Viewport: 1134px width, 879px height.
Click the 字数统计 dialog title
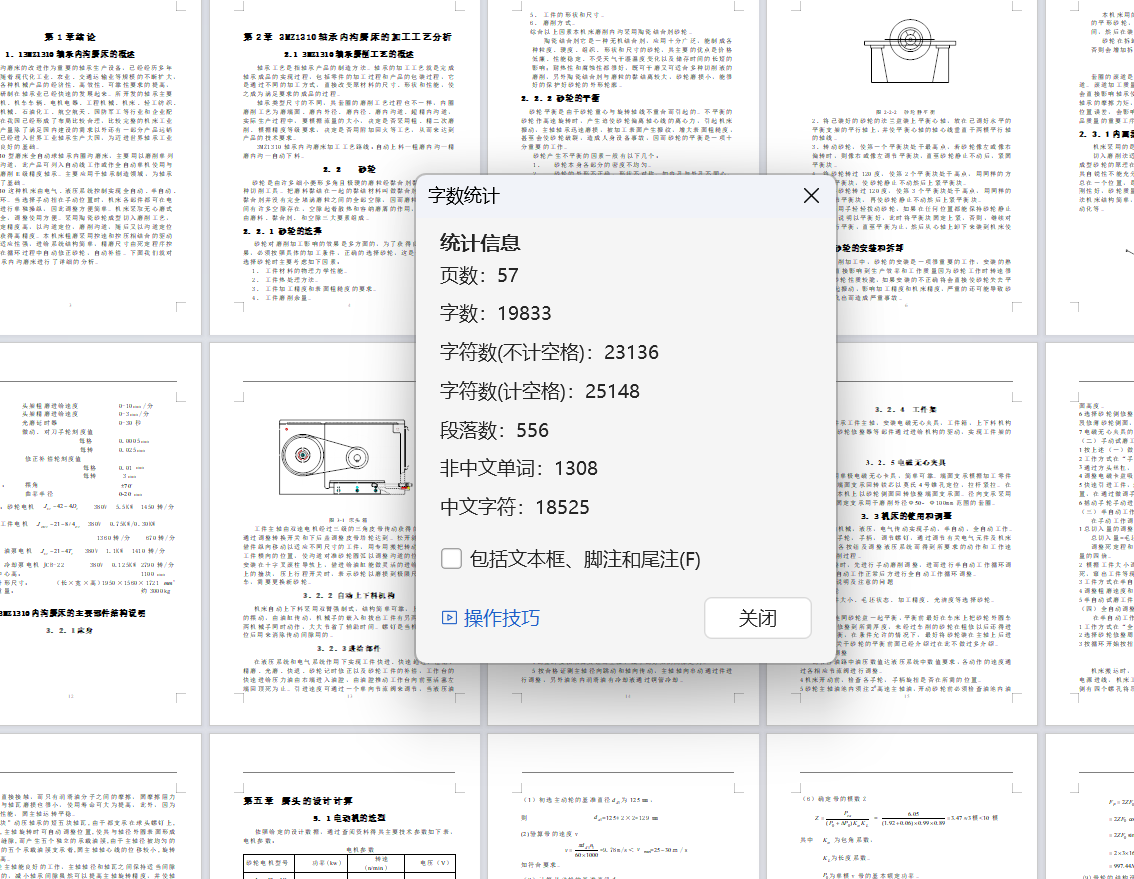pyautogui.click(x=464, y=196)
